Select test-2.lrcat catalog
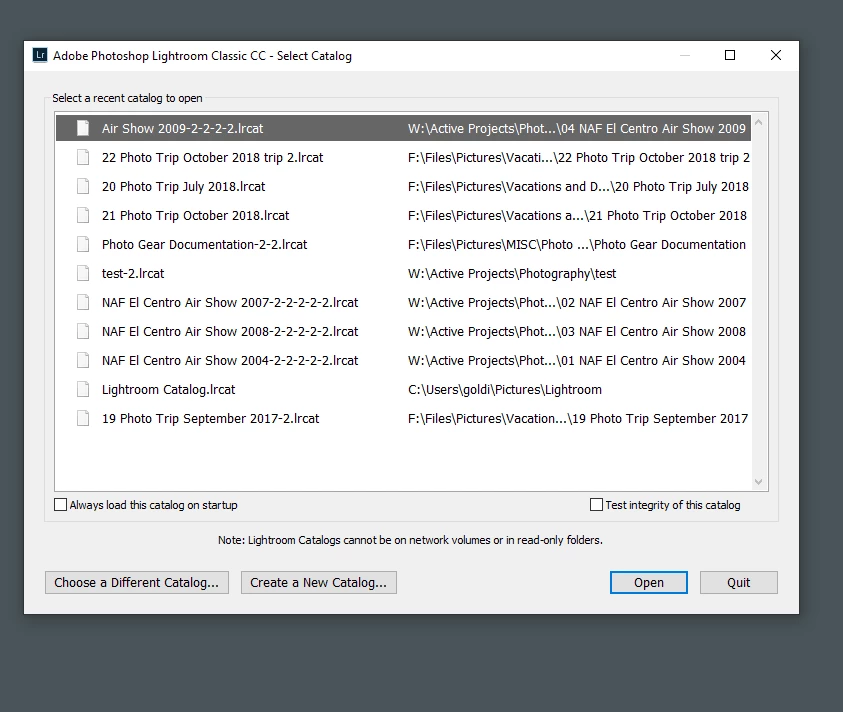This screenshot has height=712, width=843. tap(133, 274)
